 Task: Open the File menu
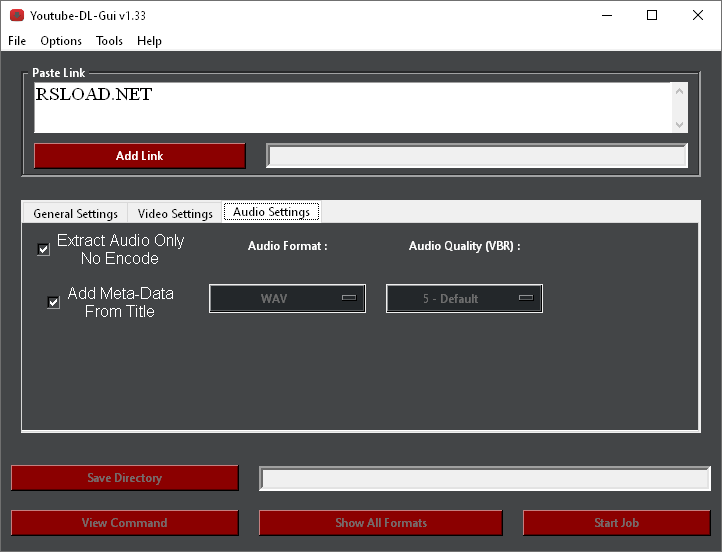pyautogui.click(x=17, y=41)
